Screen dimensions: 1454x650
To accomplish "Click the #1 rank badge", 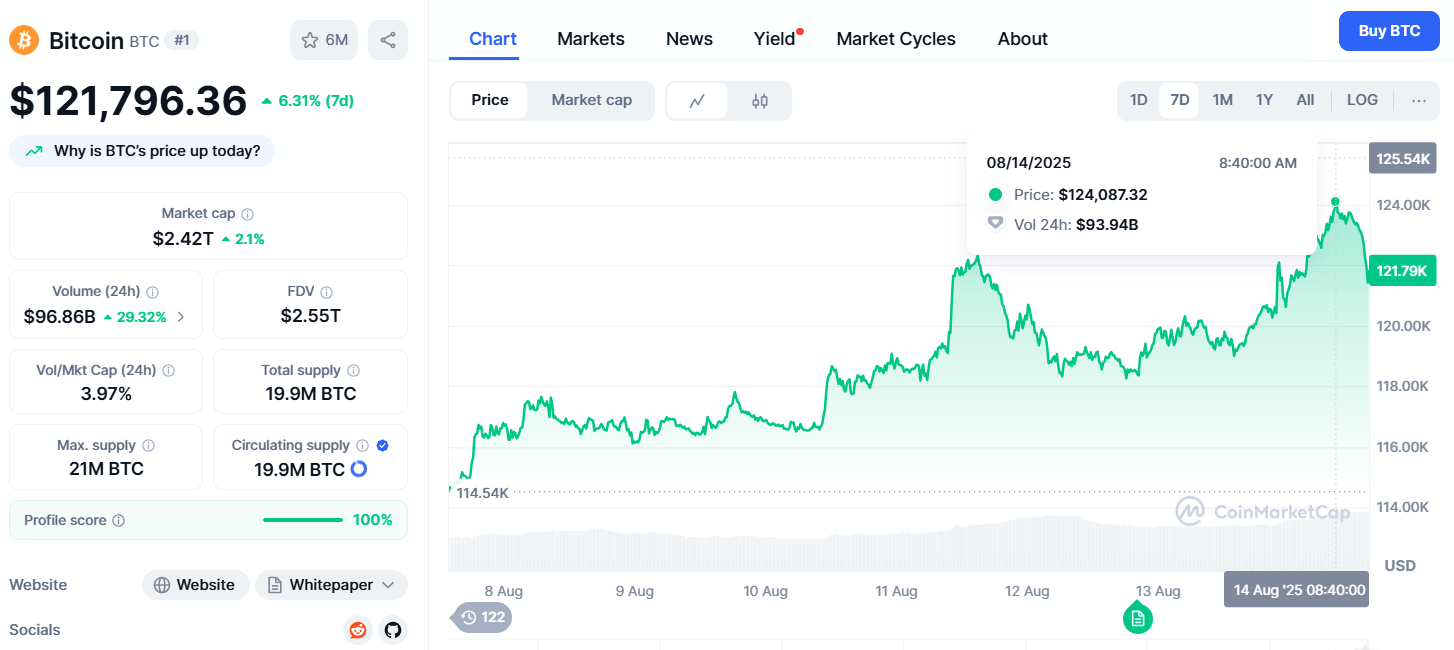I will [182, 40].
